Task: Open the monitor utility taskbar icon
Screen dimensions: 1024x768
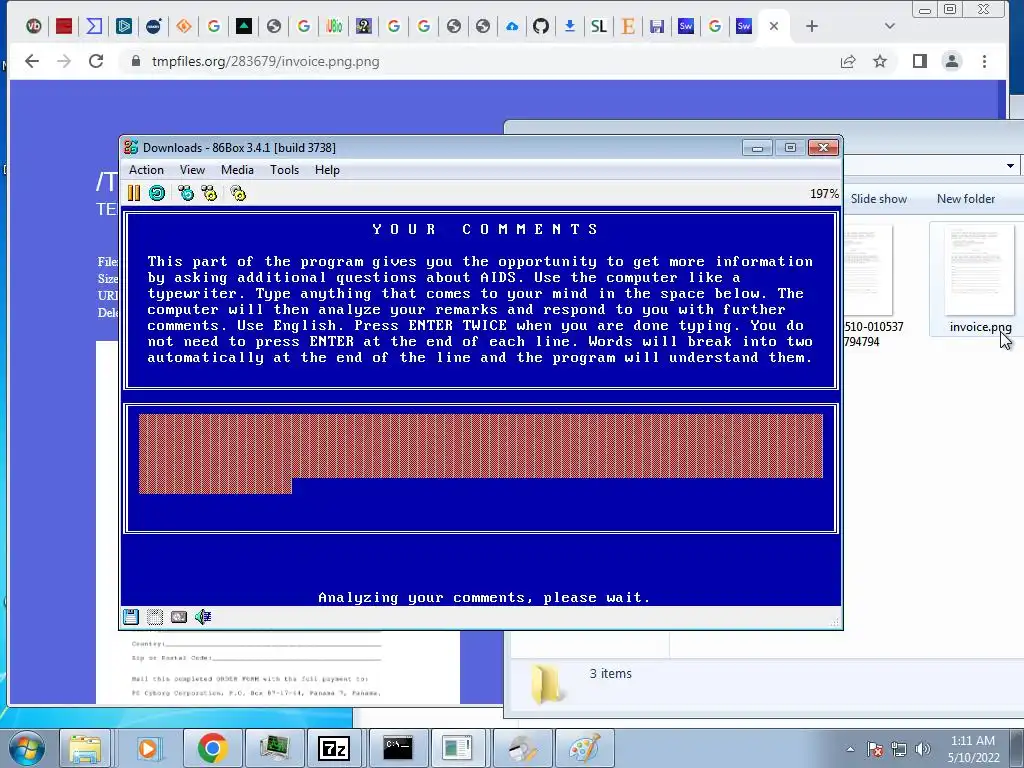Action: 274,748
